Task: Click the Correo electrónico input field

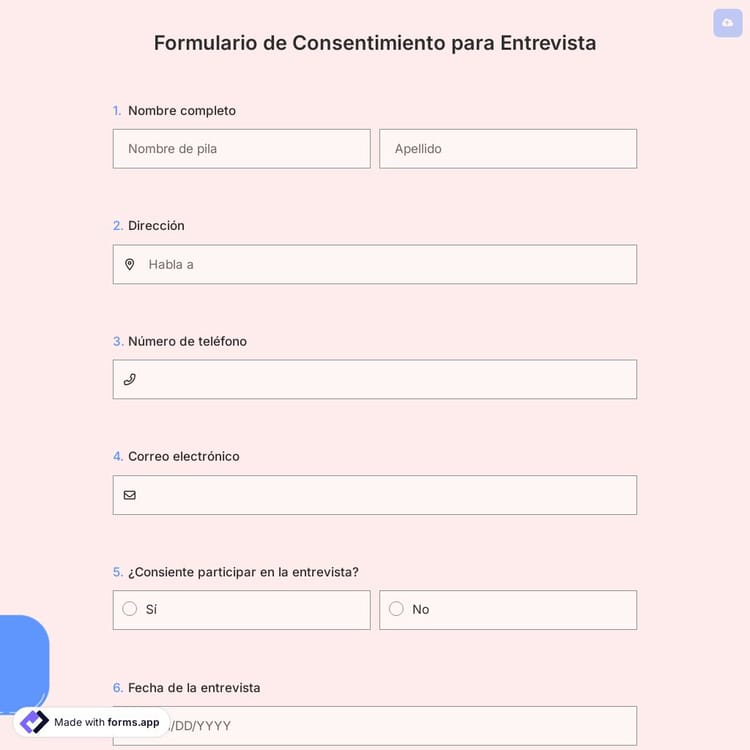Action: 390,495
